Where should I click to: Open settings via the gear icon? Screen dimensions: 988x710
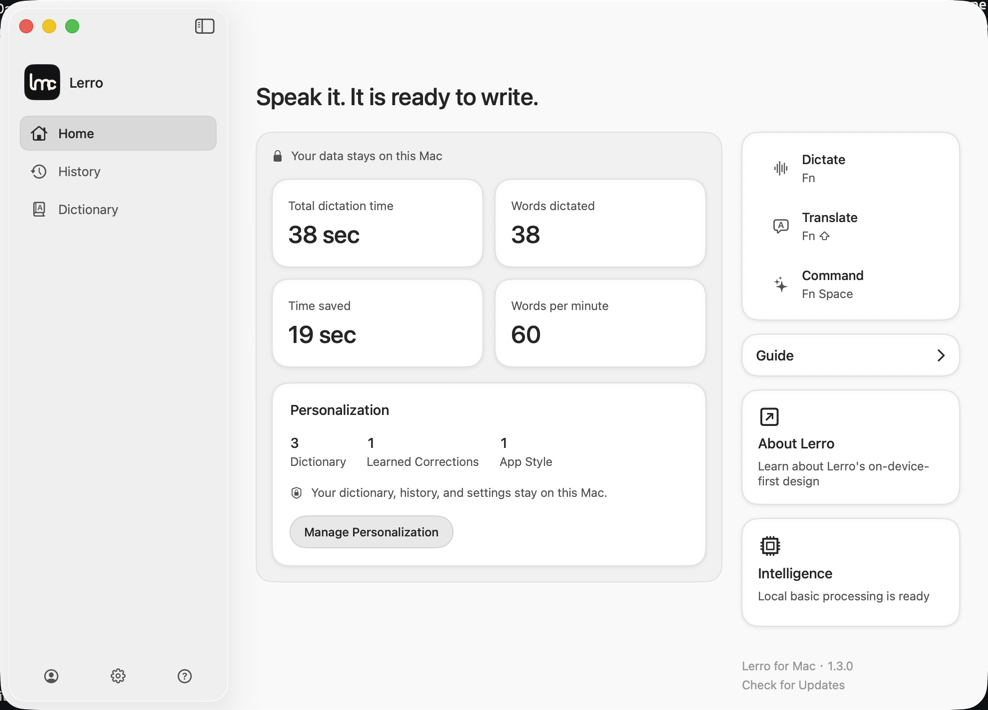[x=118, y=676]
